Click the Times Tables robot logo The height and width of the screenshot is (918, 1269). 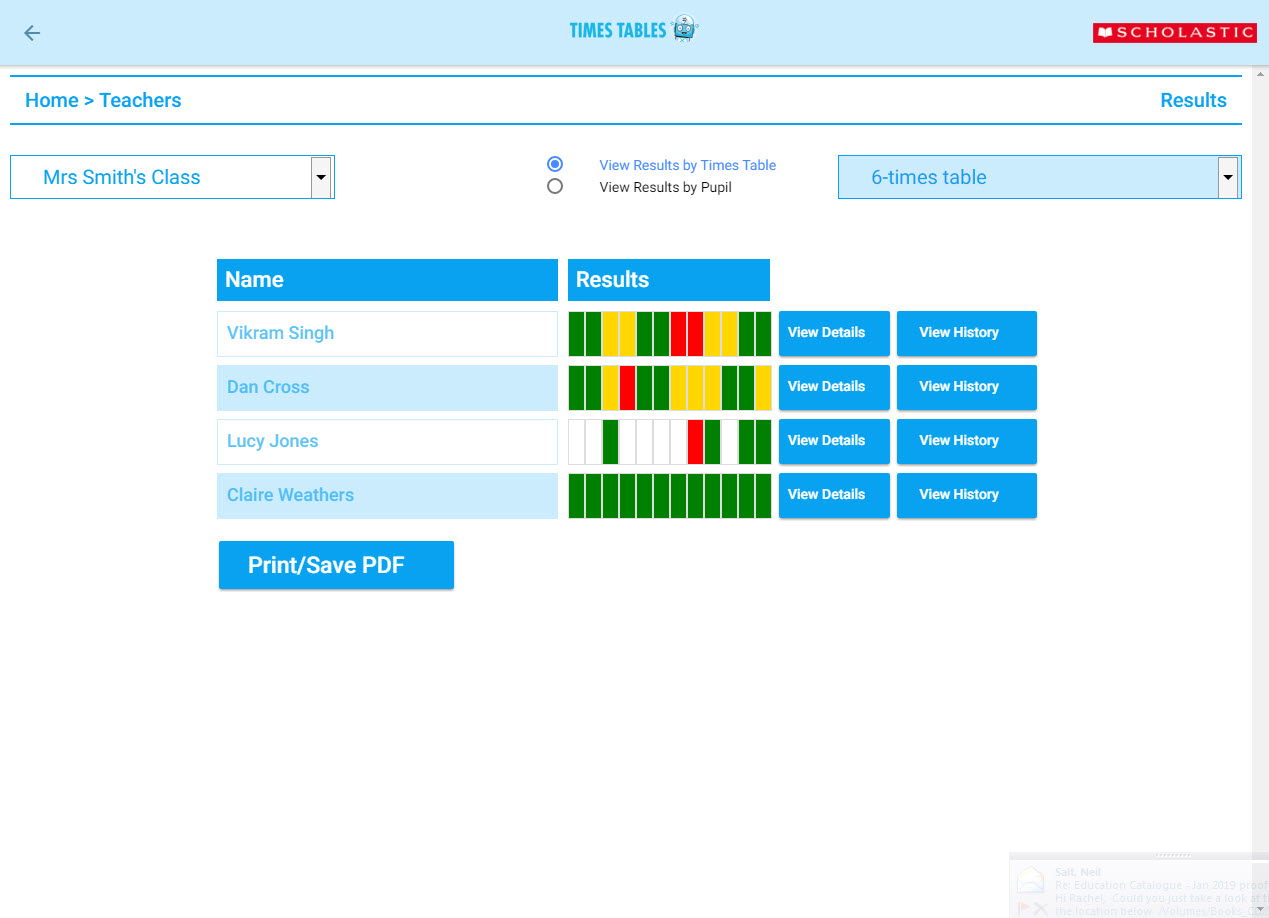pos(684,29)
